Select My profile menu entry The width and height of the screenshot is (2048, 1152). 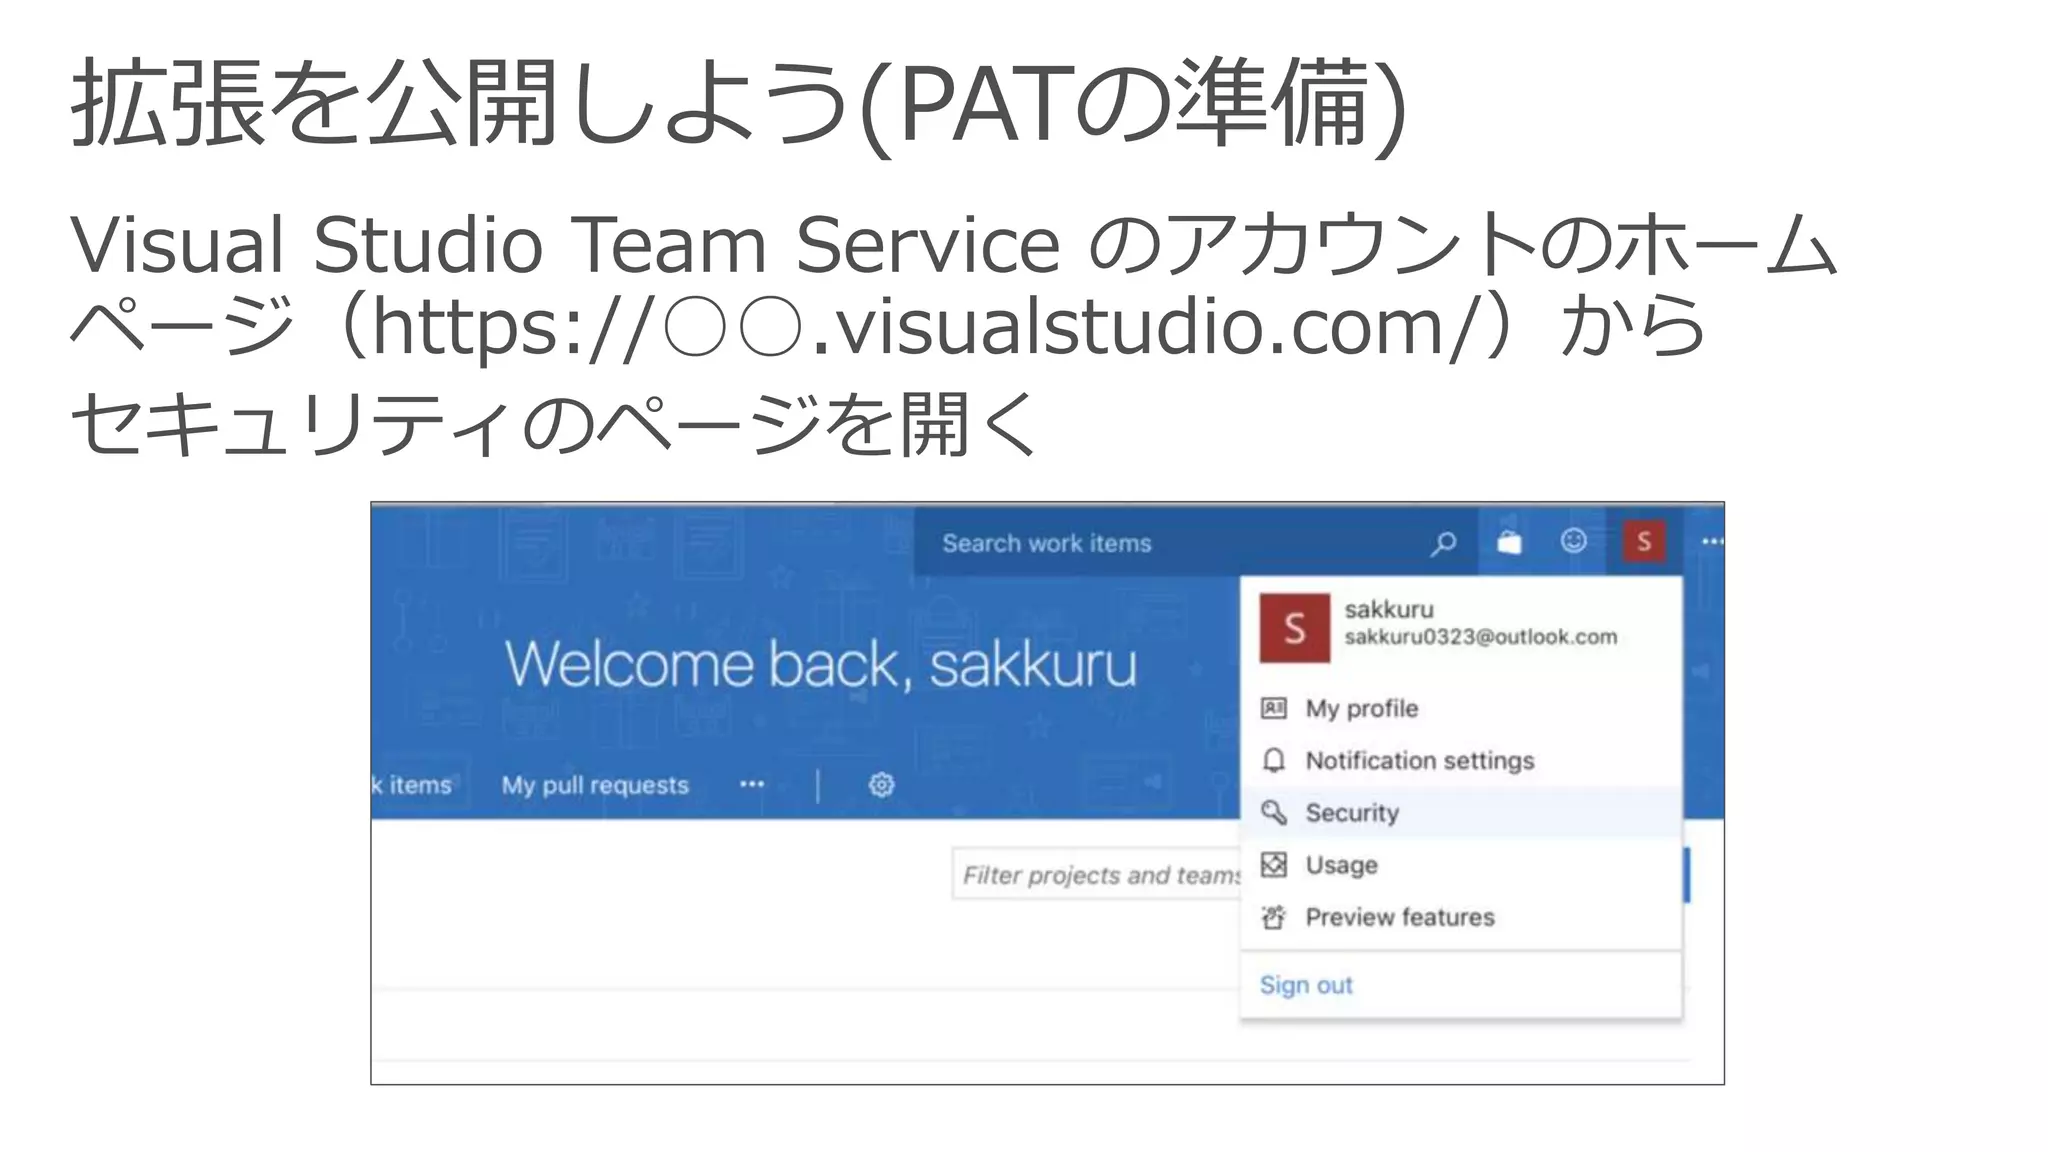coord(1361,709)
